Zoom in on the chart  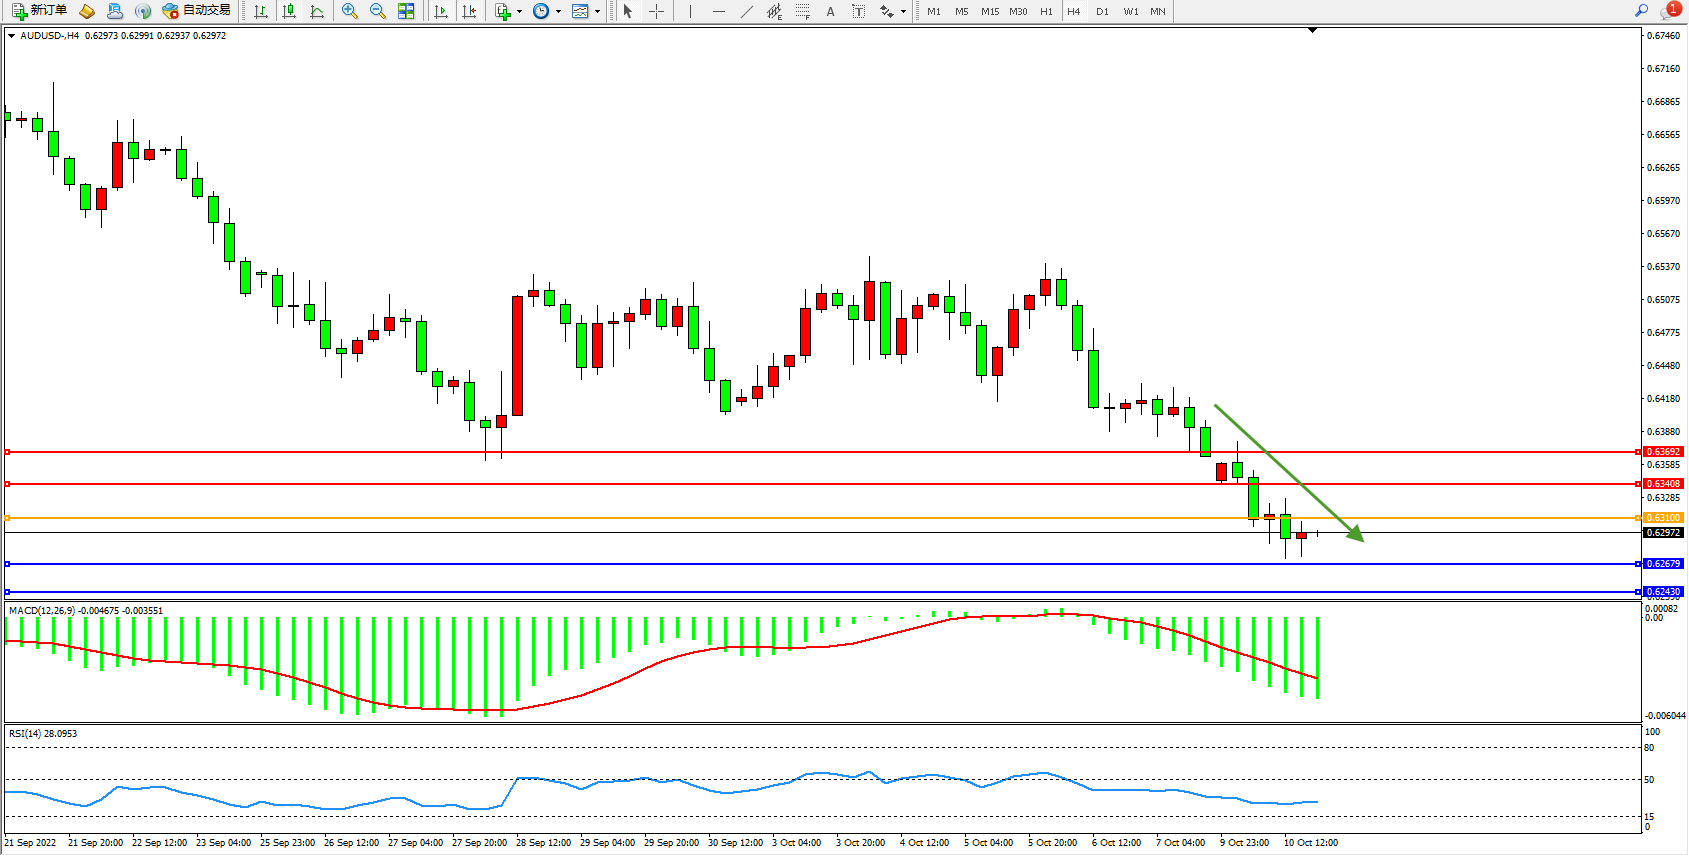(x=350, y=11)
